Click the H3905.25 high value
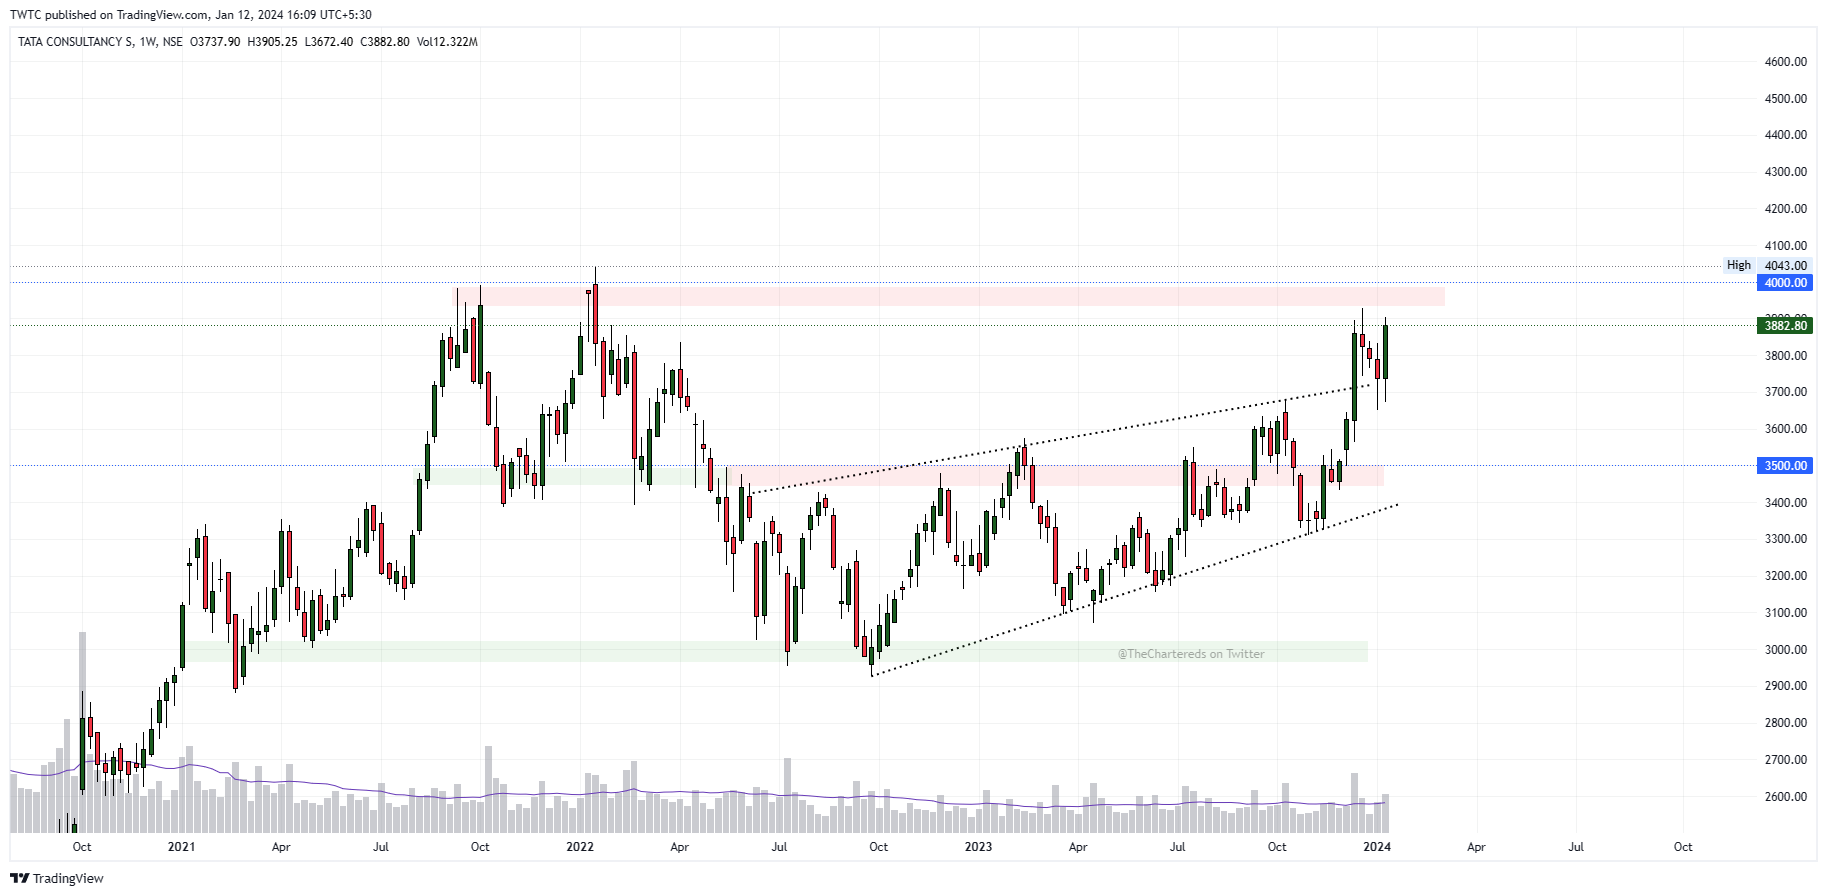This screenshot has width=1827, height=896. (272, 42)
